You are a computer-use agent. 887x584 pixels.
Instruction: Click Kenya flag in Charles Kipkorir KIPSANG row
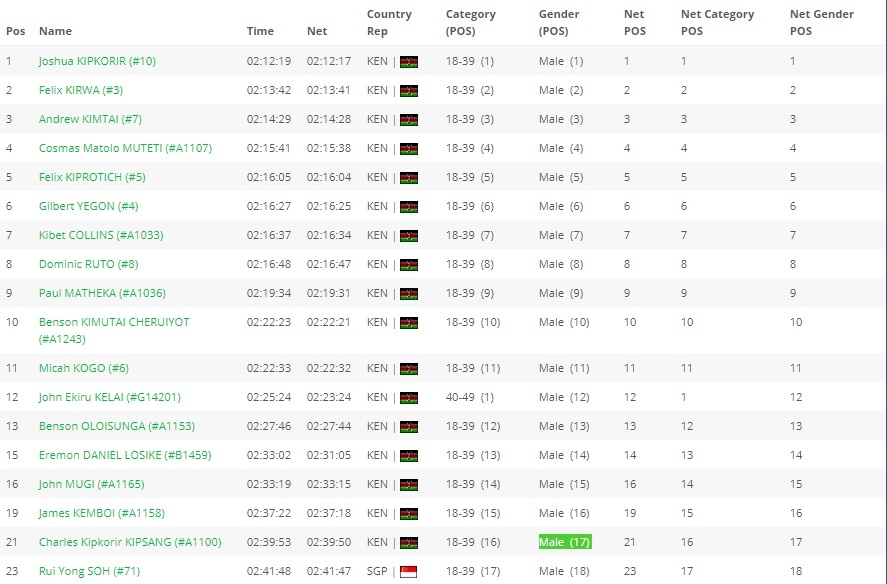point(409,543)
